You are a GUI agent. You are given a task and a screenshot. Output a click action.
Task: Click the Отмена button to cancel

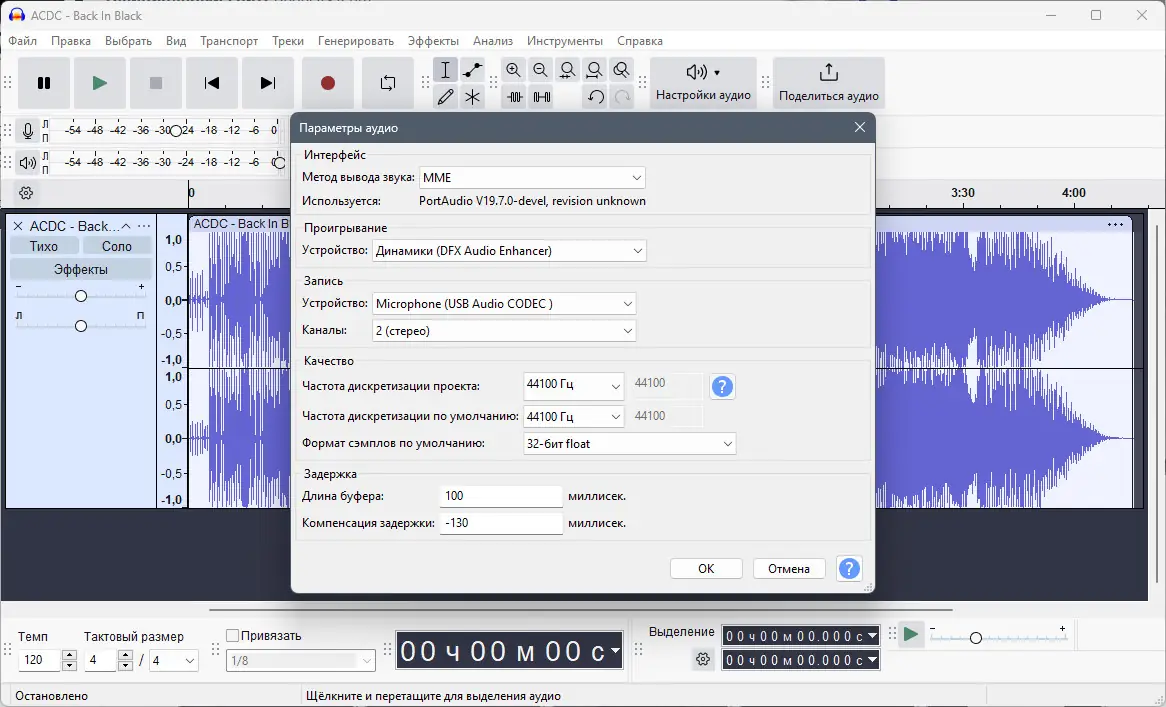click(x=788, y=568)
